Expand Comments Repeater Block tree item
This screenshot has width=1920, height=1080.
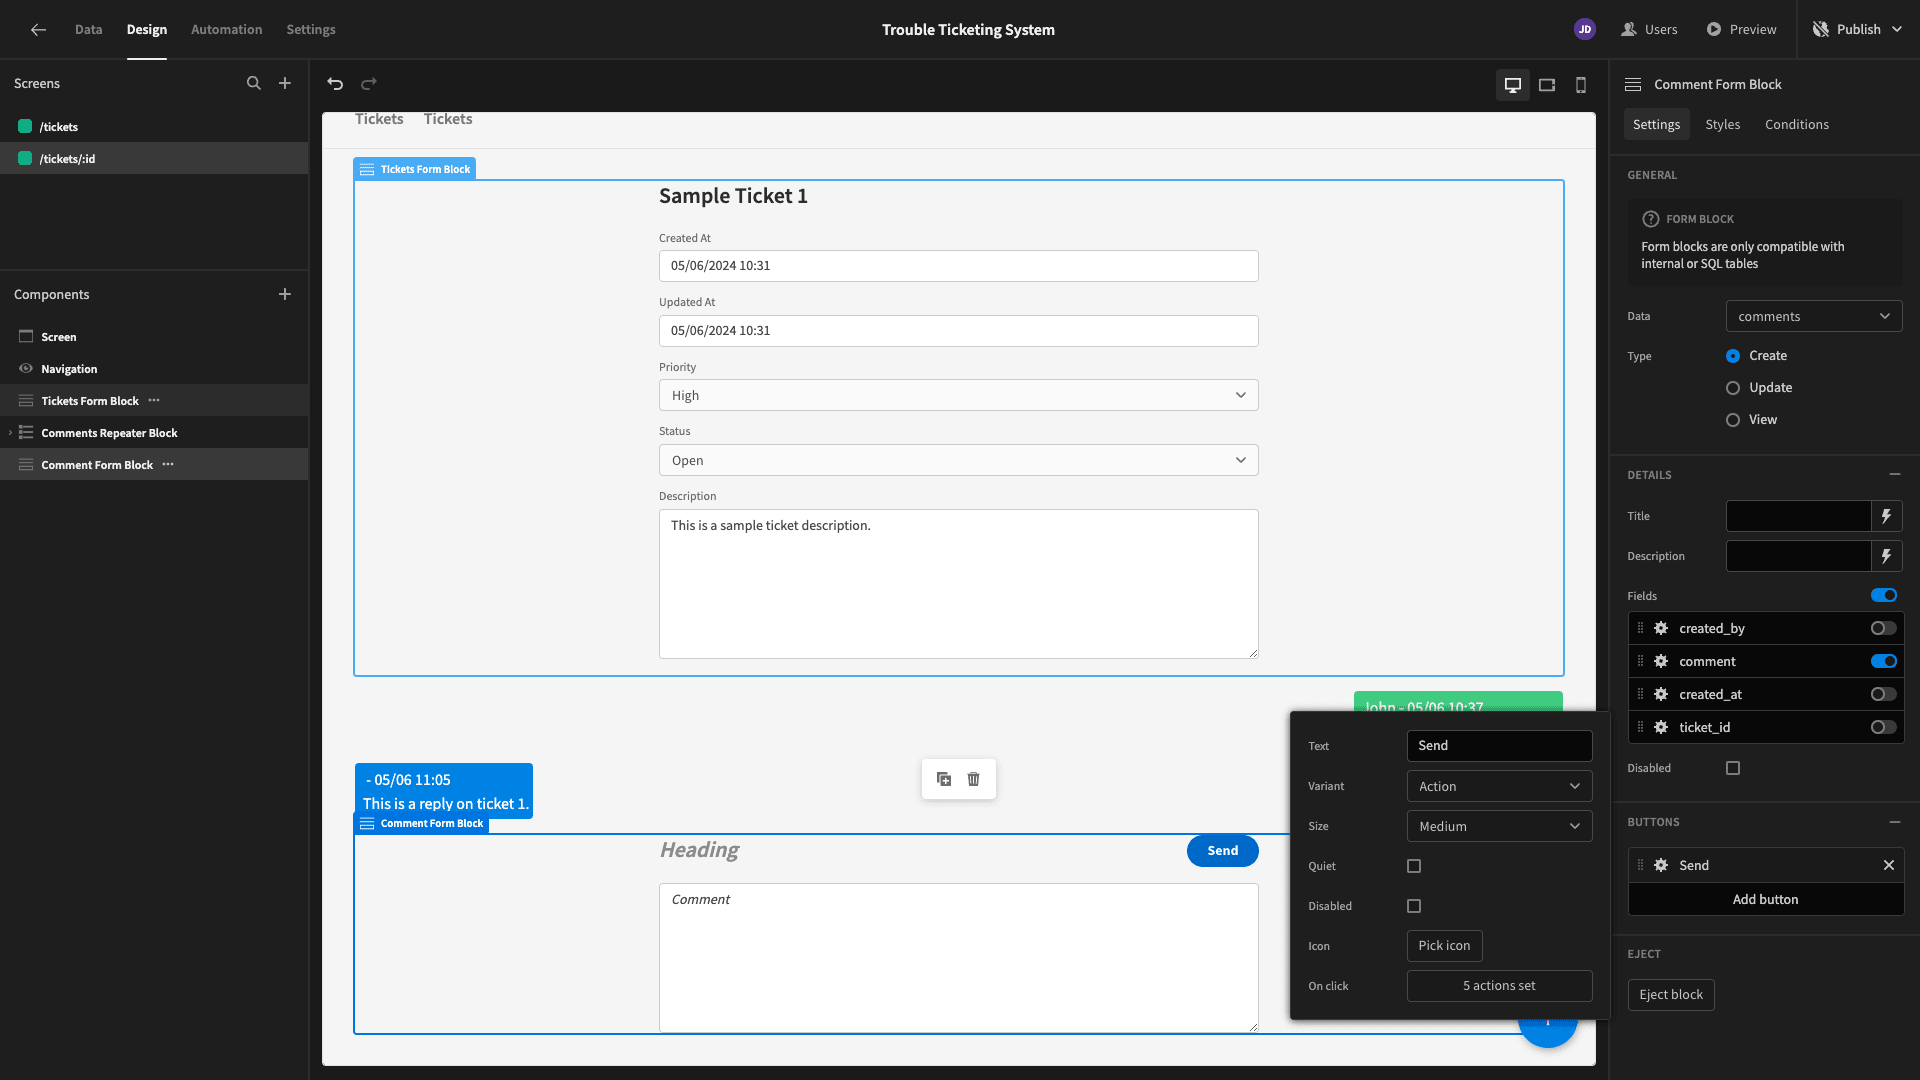coord(10,433)
